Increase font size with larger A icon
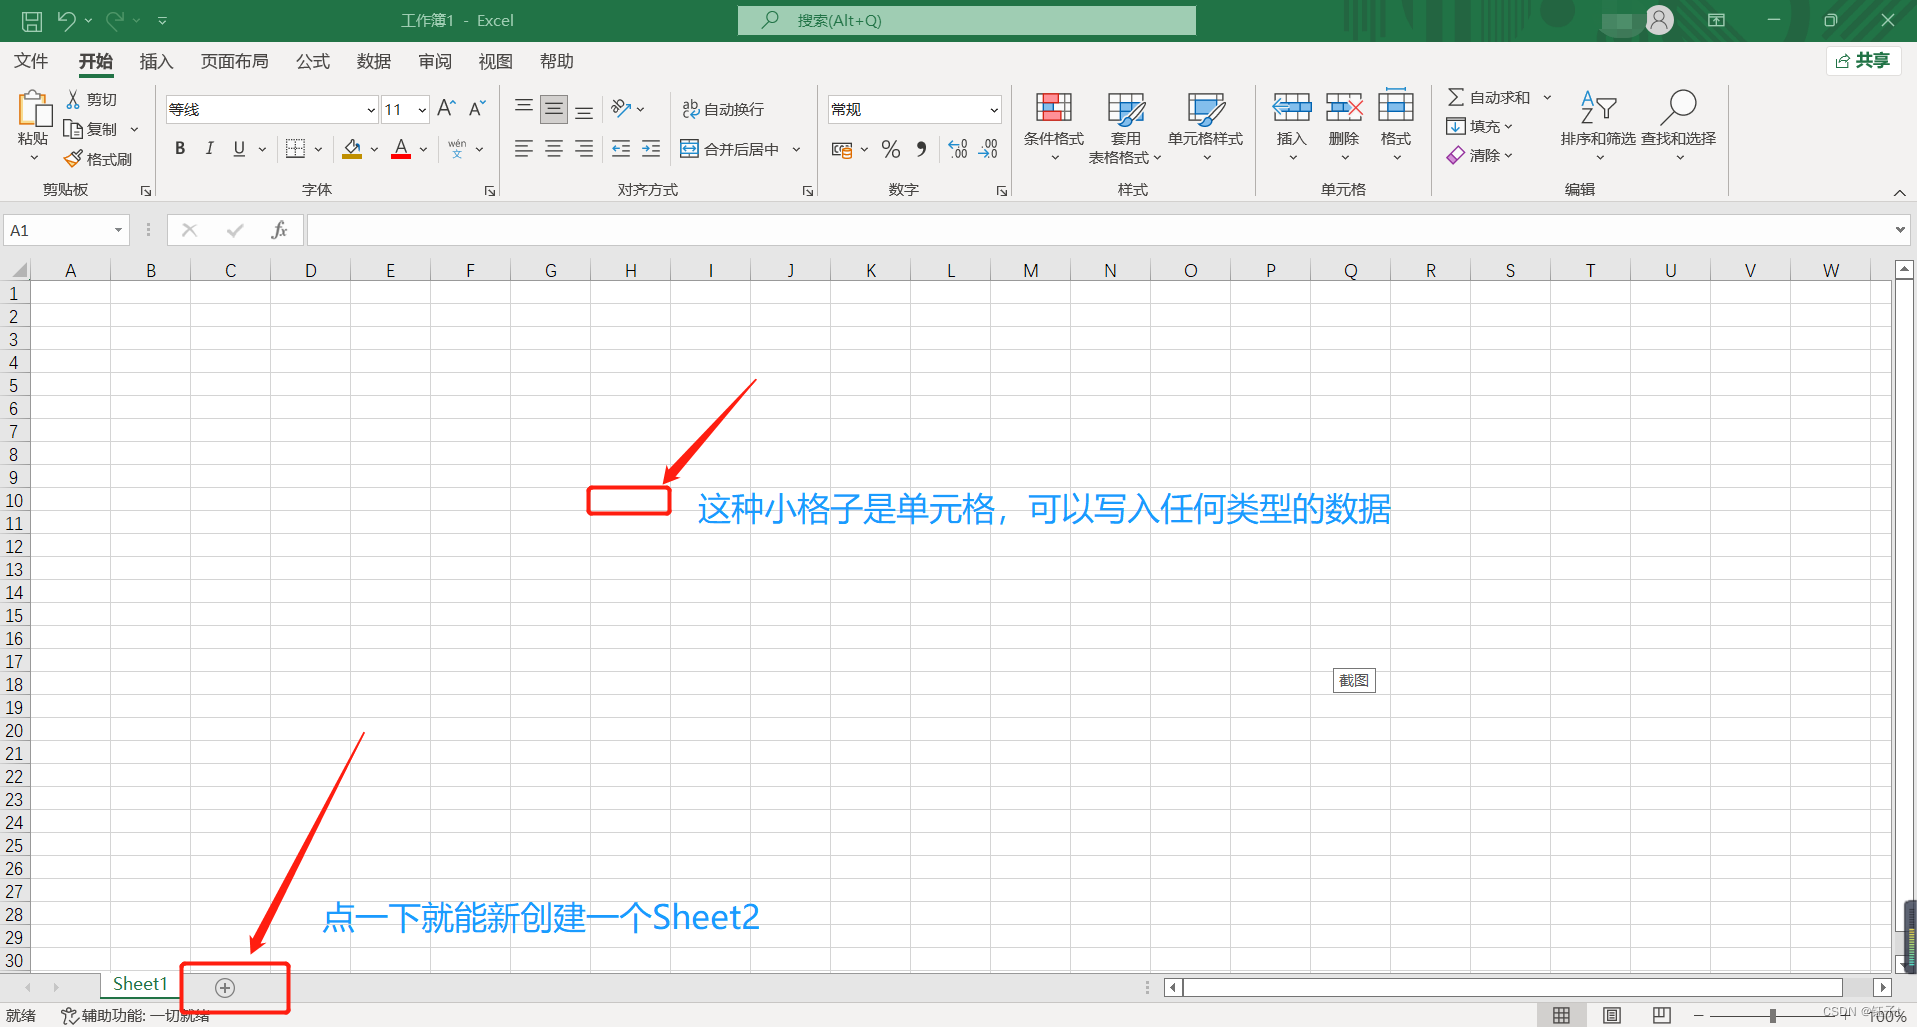The width and height of the screenshot is (1917, 1027). point(446,108)
